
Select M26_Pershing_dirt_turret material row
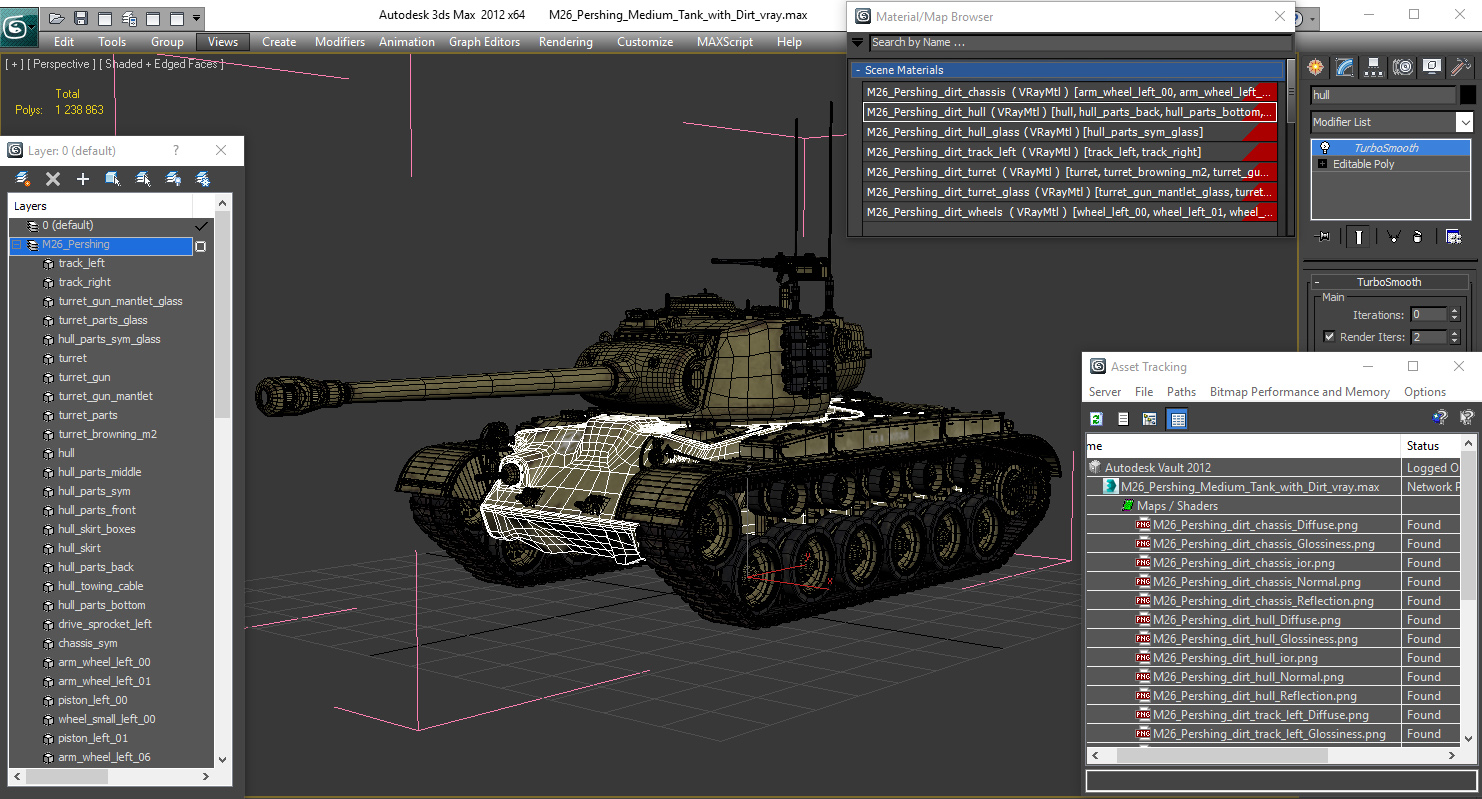tap(1069, 172)
